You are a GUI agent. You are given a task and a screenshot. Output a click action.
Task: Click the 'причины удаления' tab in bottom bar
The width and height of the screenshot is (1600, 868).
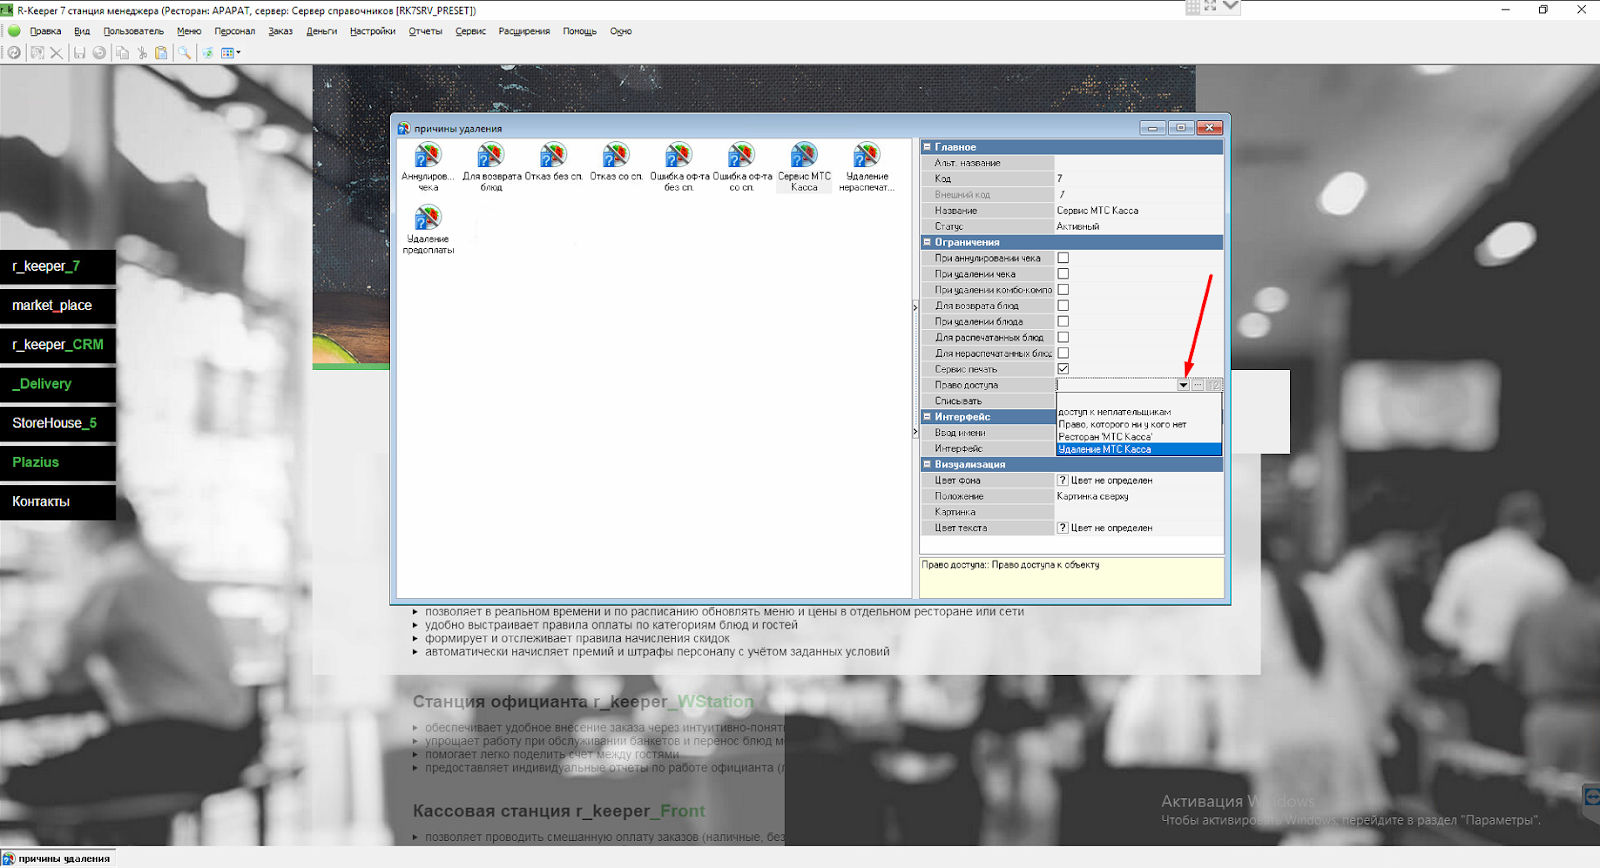[x=58, y=859]
